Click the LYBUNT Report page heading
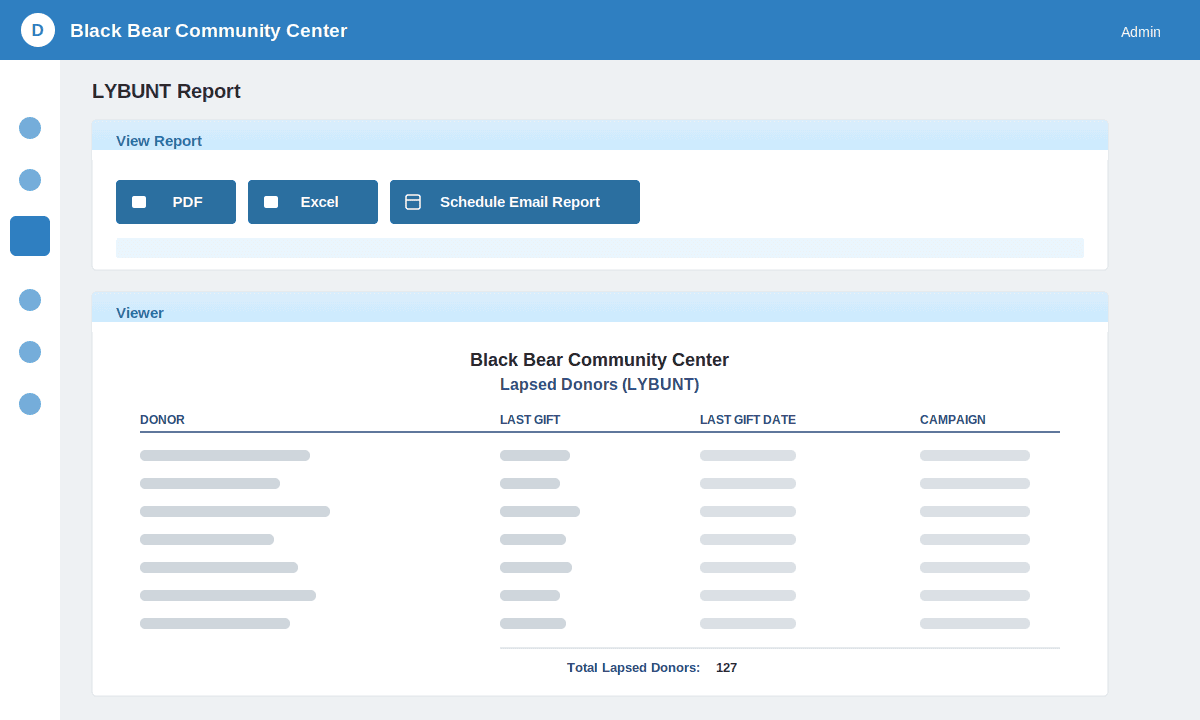Viewport: 1200px width, 720px height. 166,91
